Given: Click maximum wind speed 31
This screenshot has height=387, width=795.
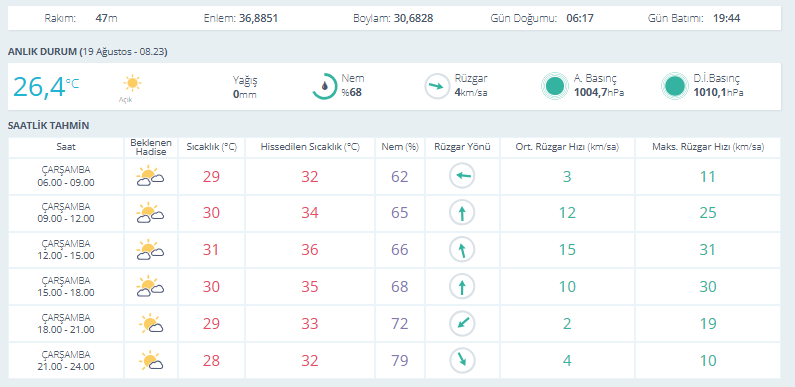Looking at the screenshot, I should tap(707, 250).
